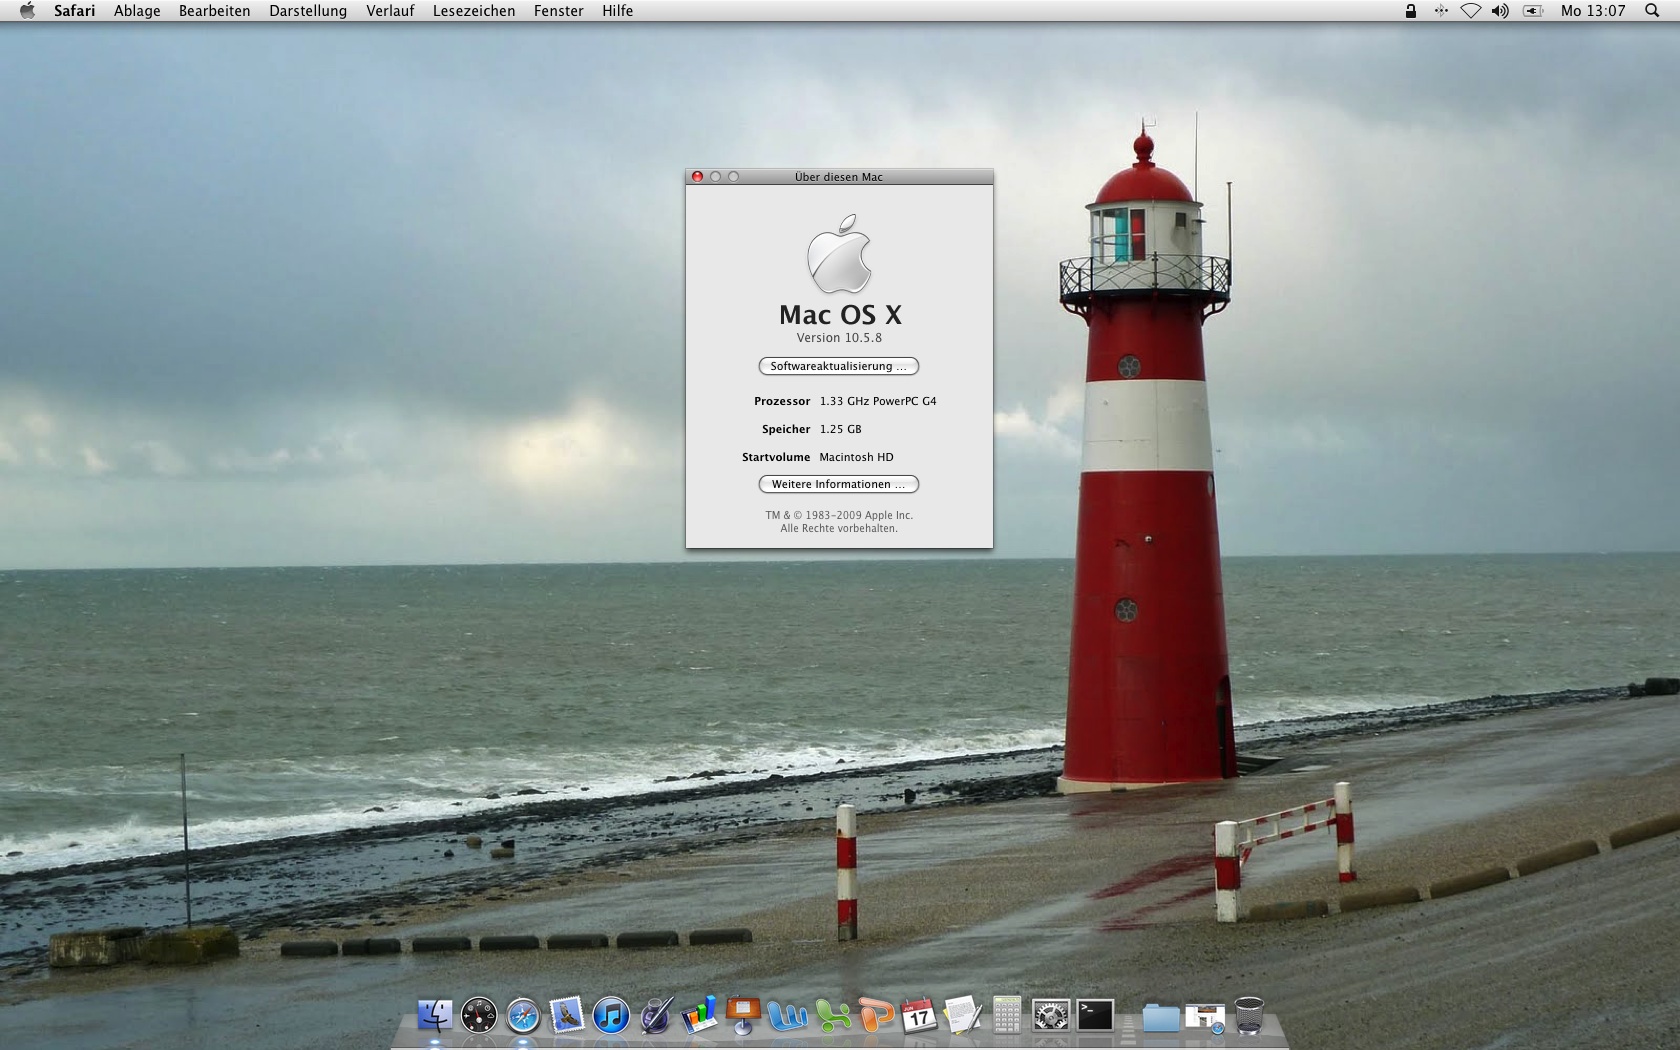Open the blue folder stack in the Dock
Image resolution: width=1680 pixels, height=1050 pixels.
1161,1017
